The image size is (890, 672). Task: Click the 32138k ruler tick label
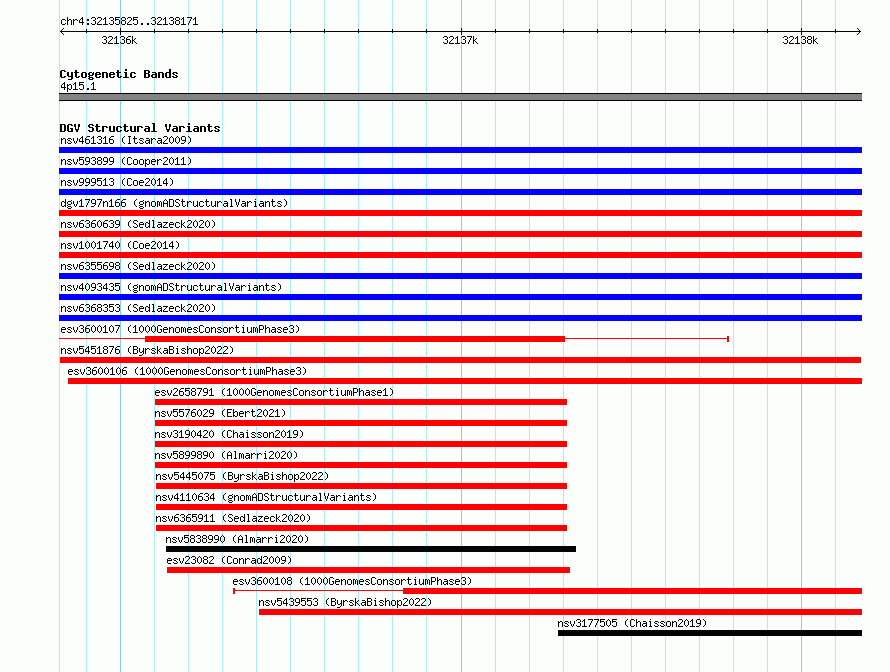click(x=800, y=40)
